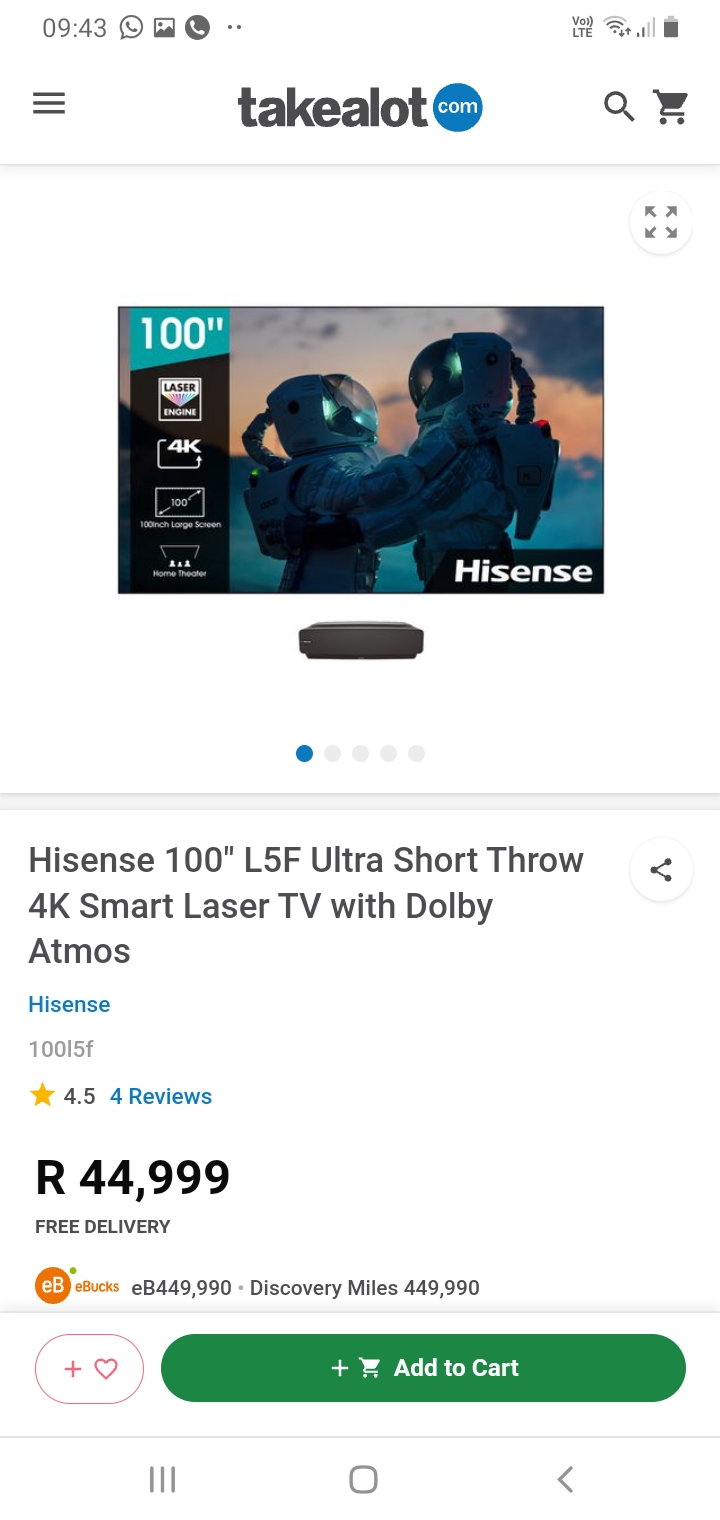Open the shopping cart icon
Image resolution: width=720 pixels, height=1520 pixels.
pos(671,106)
